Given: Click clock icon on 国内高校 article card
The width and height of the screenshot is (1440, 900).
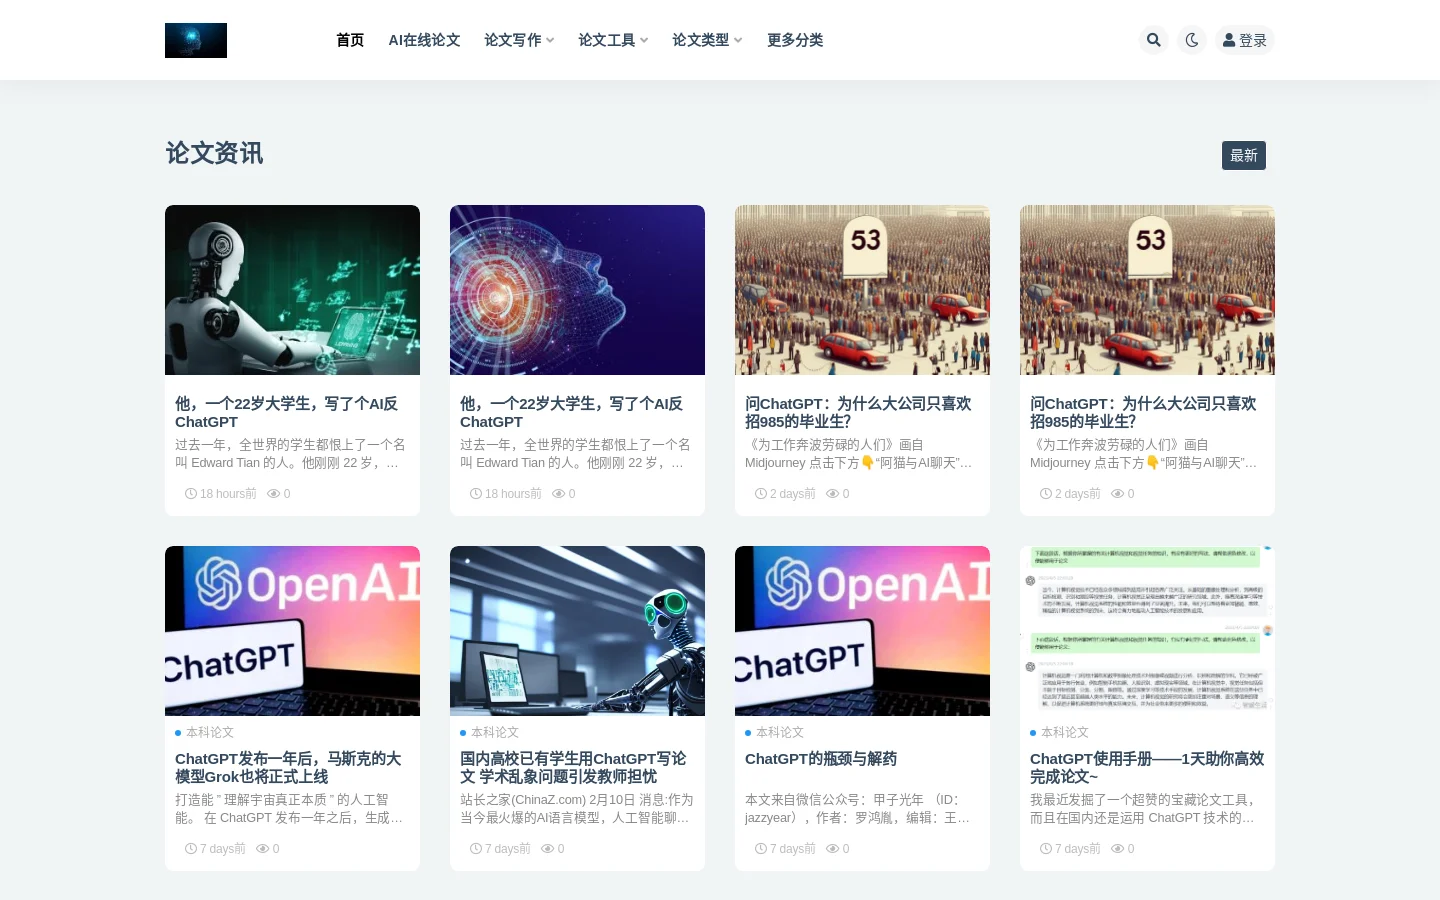Looking at the screenshot, I should pos(476,848).
